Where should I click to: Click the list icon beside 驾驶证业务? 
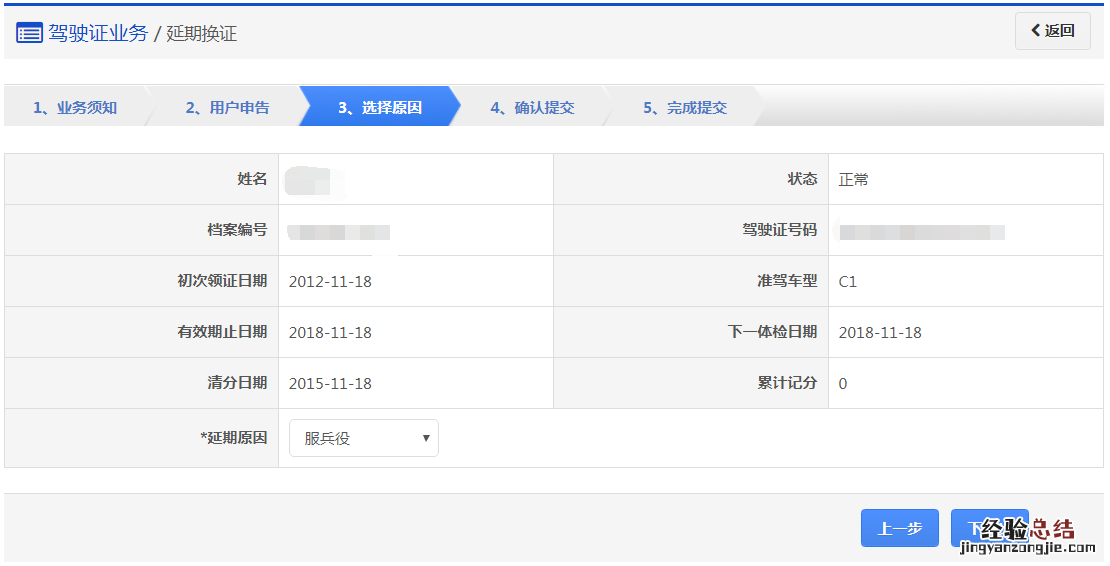29,33
